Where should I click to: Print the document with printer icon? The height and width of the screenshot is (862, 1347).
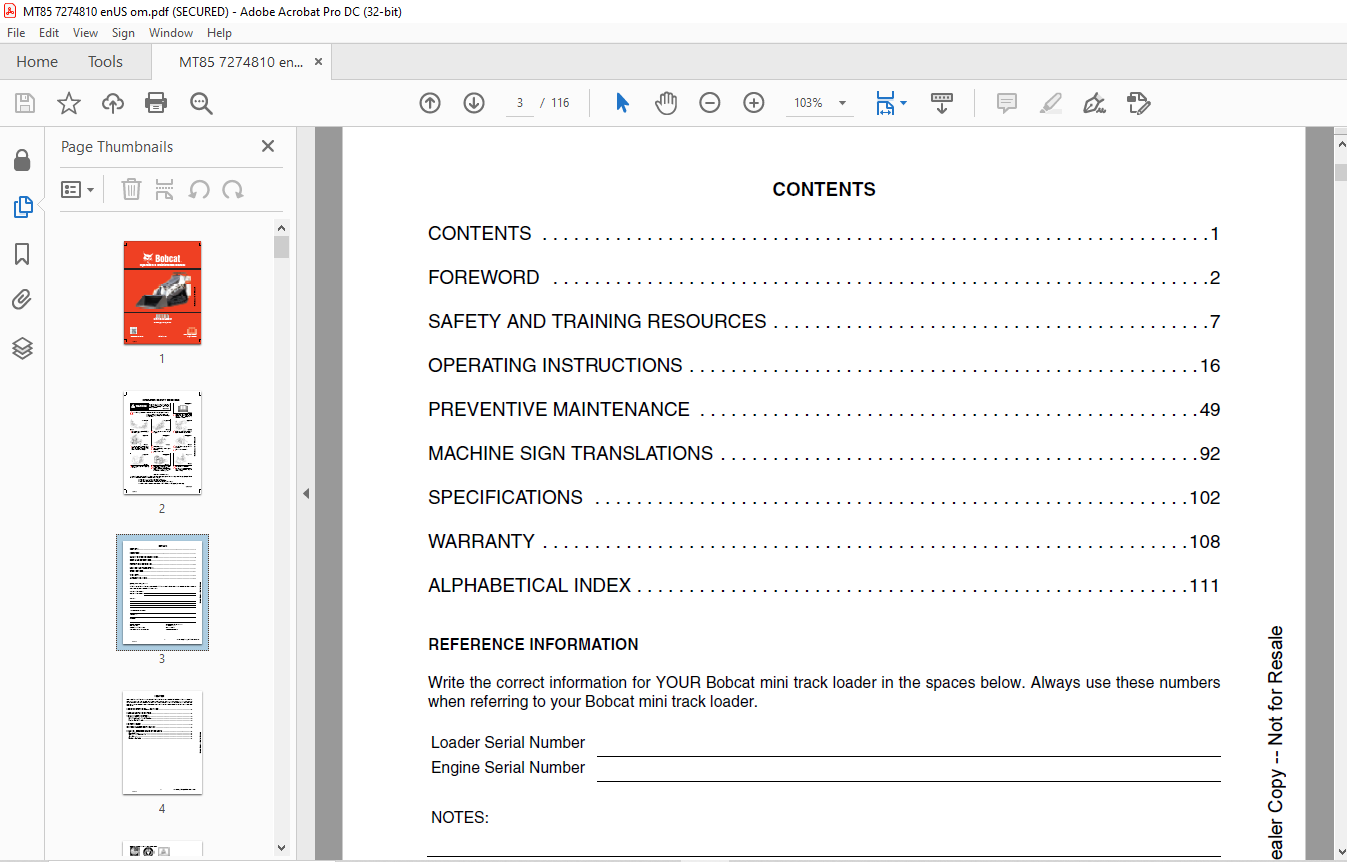click(156, 103)
